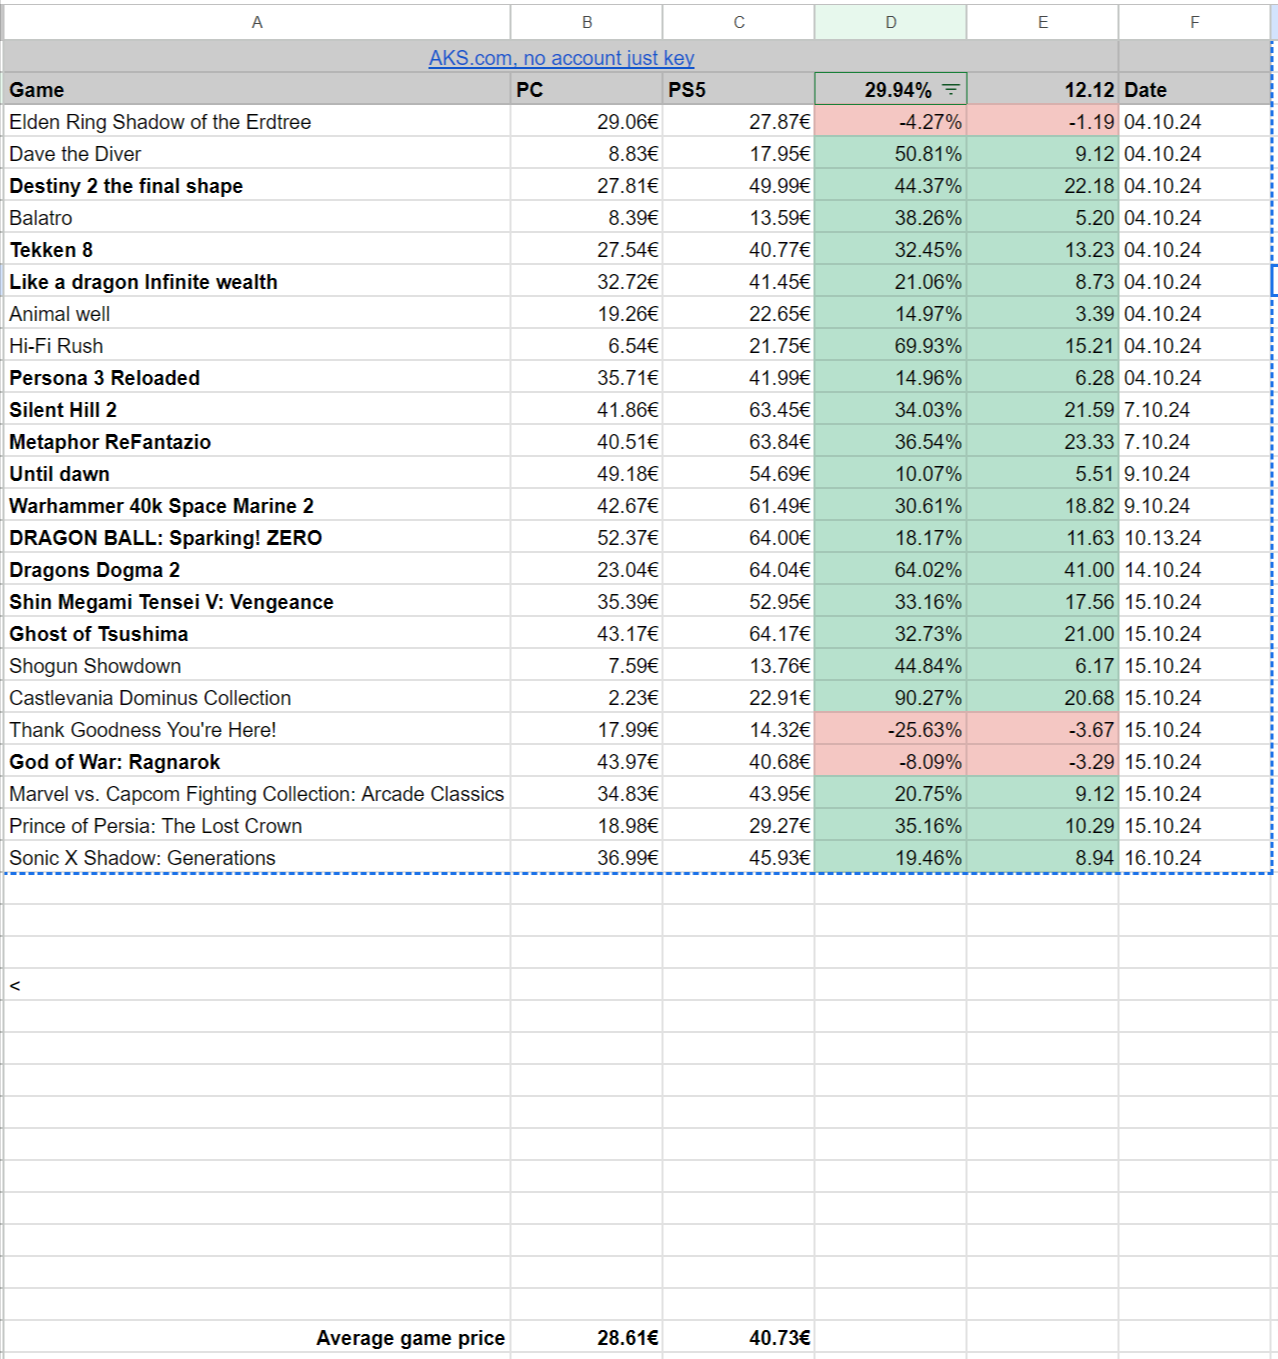
Task: Select Like a dragon Infinite wealth cell
Action: [257, 282]
